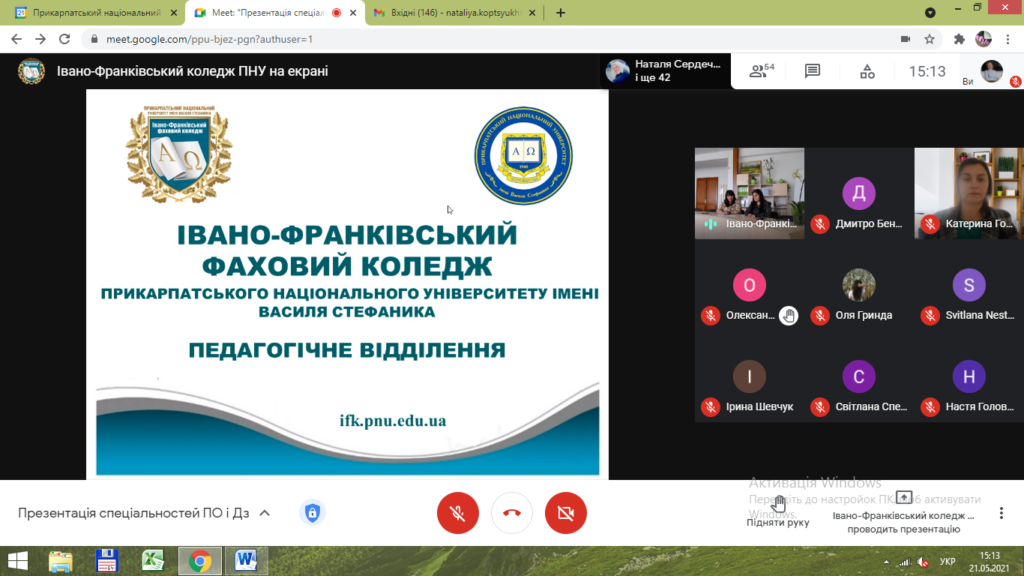Viewport: 1024px width, 576px height.
Task: Expand meeting details next to 'Презентація спеціальностей ПО і Дз'
Action: (x=265, y=513)
